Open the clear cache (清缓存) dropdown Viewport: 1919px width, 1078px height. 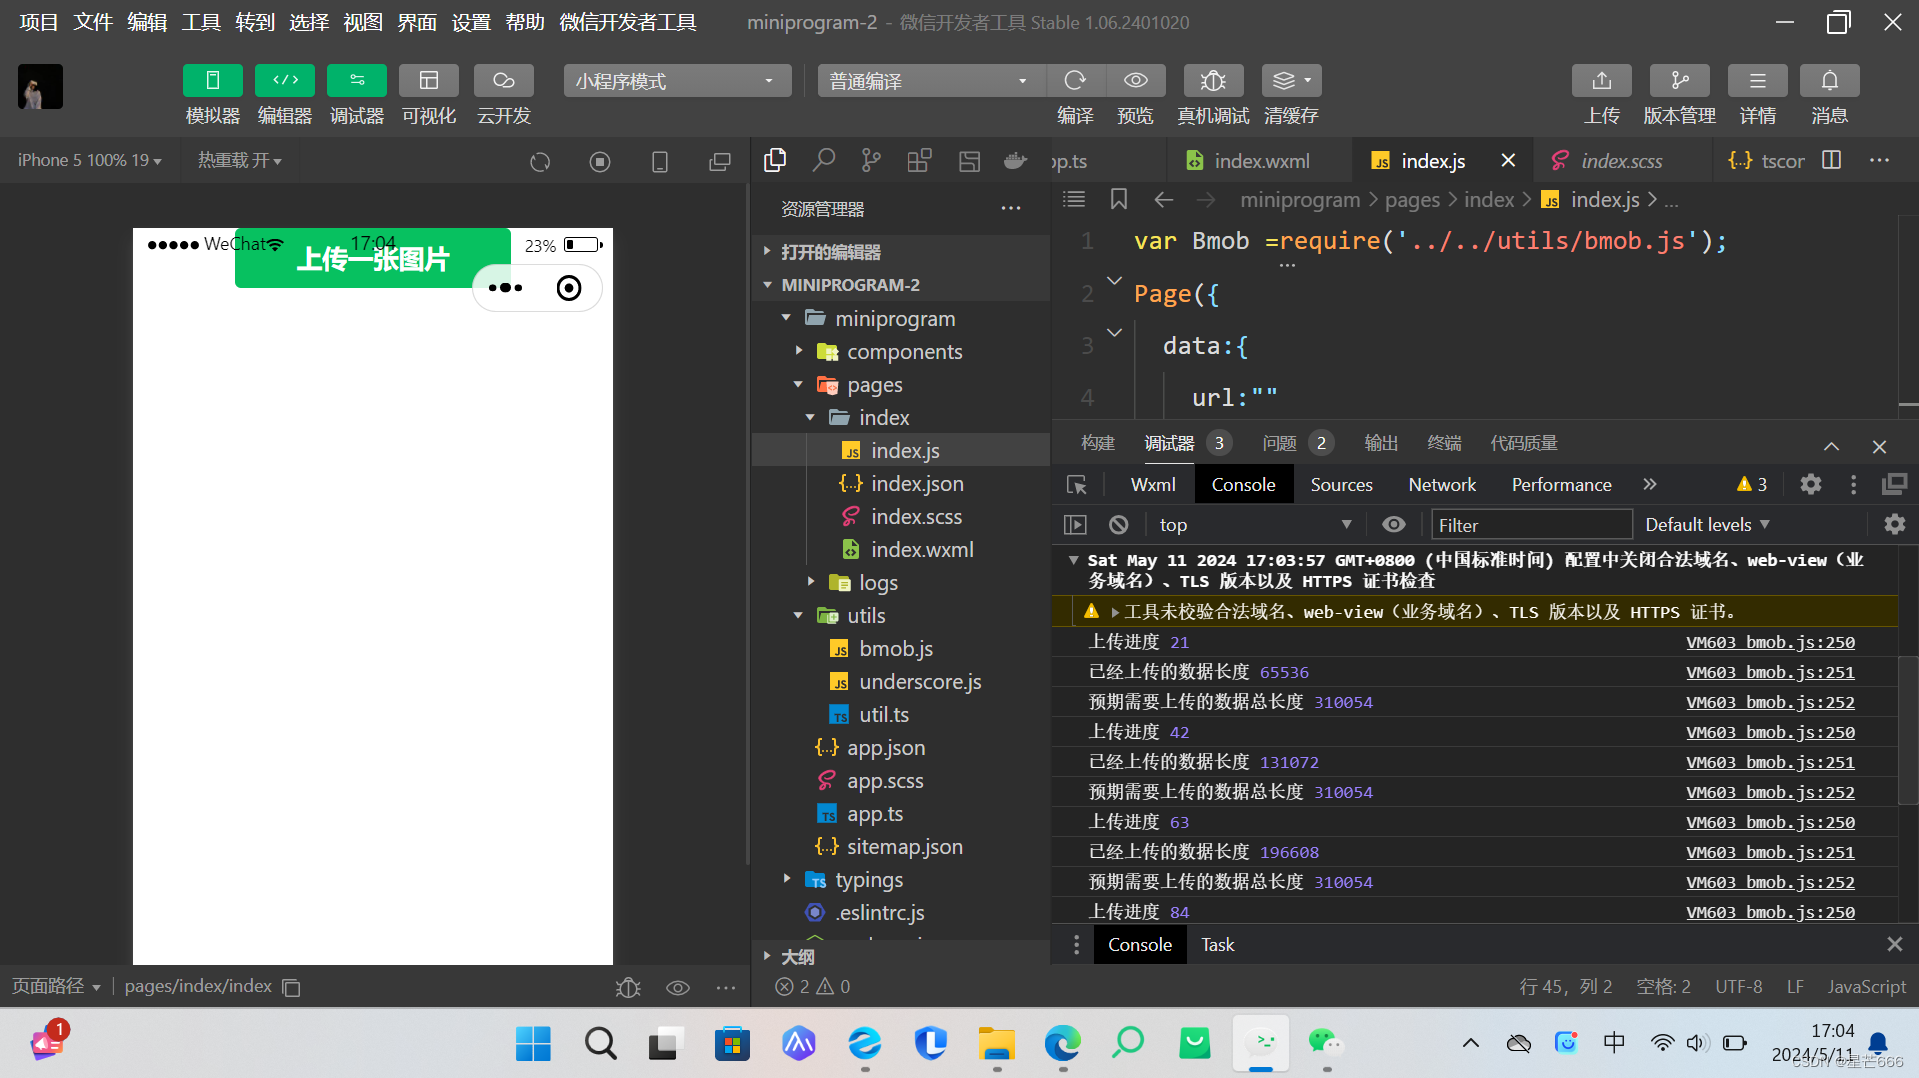point(1291,81)
